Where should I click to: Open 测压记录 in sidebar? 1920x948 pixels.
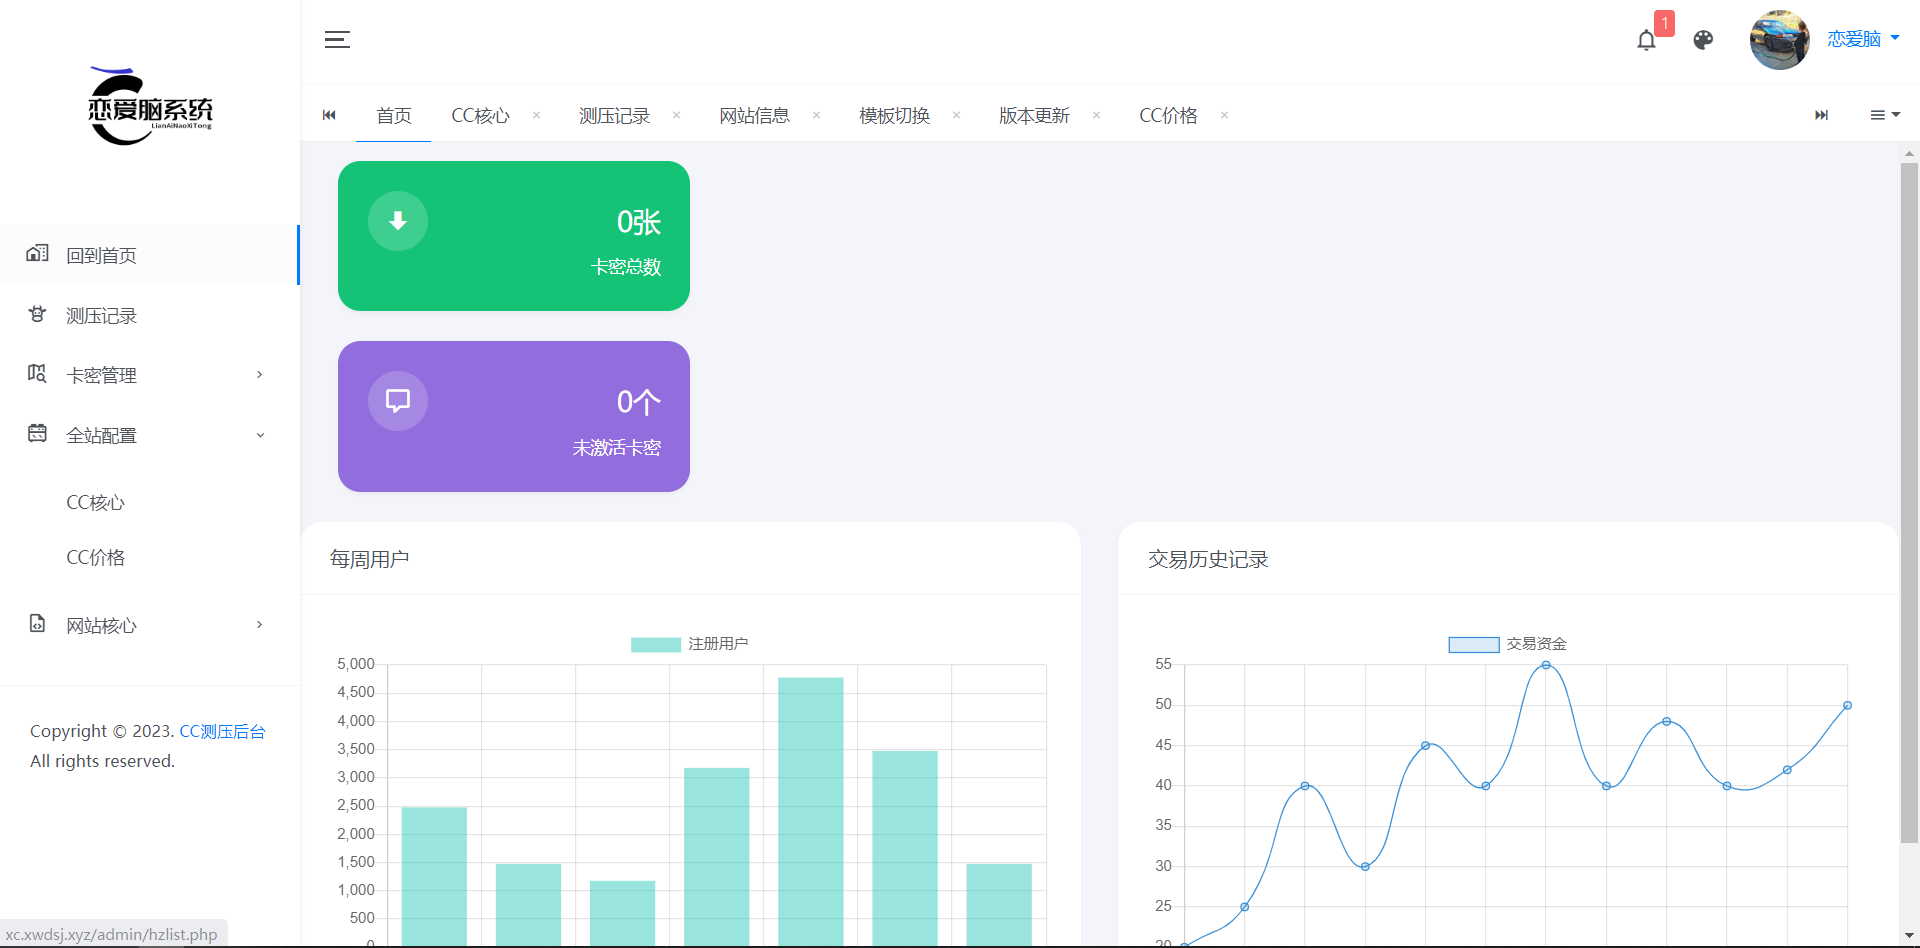[x=149, y=315]
